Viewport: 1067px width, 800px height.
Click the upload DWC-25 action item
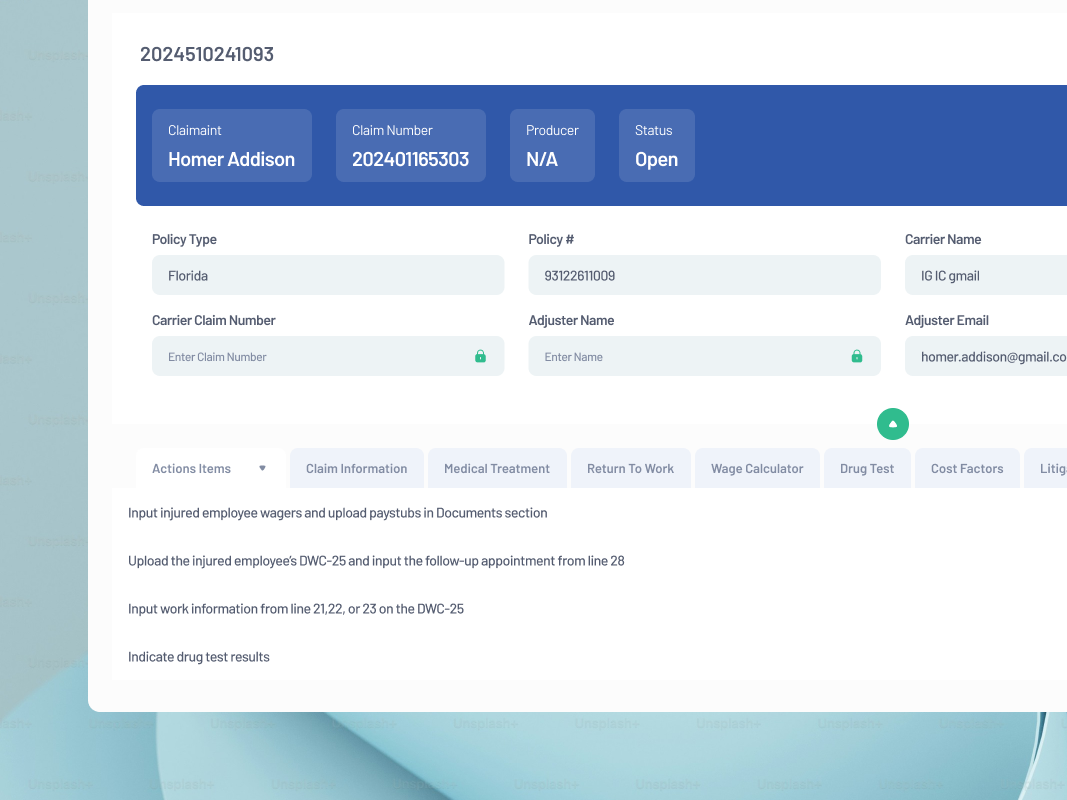[x=376, y=561]
